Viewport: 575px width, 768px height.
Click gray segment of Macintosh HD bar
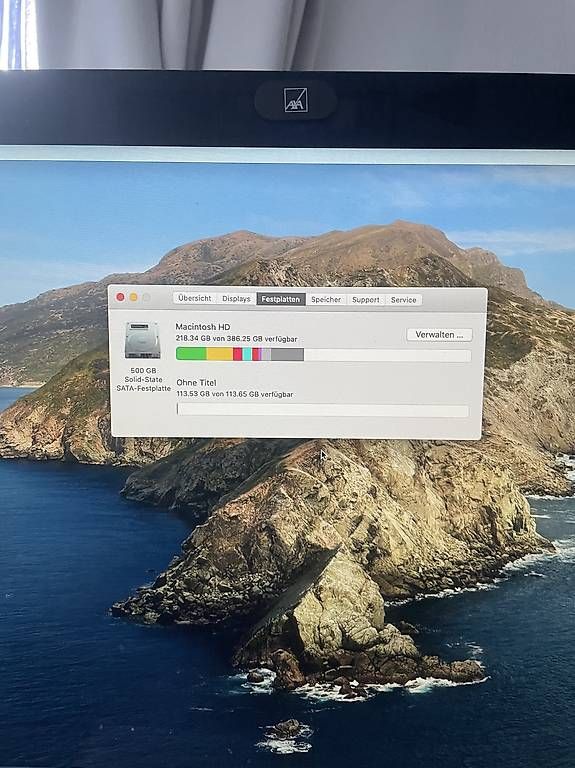287,354
